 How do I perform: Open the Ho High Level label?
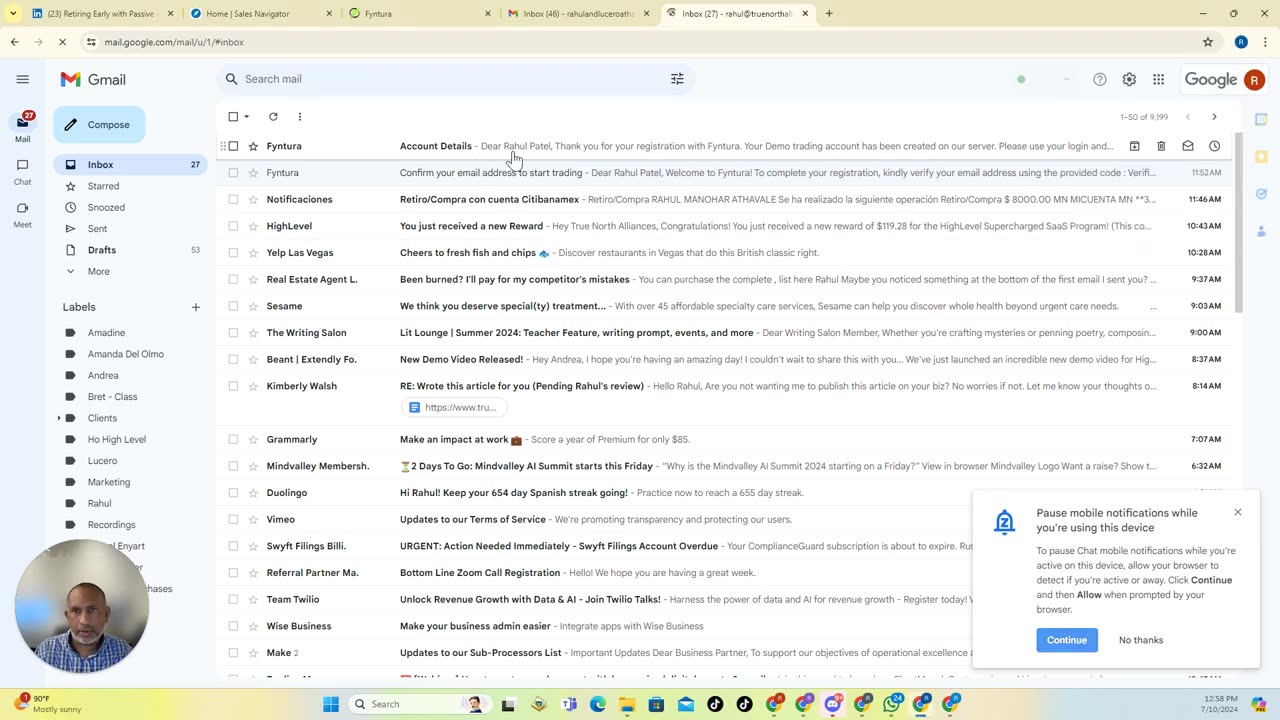[117, 439]
